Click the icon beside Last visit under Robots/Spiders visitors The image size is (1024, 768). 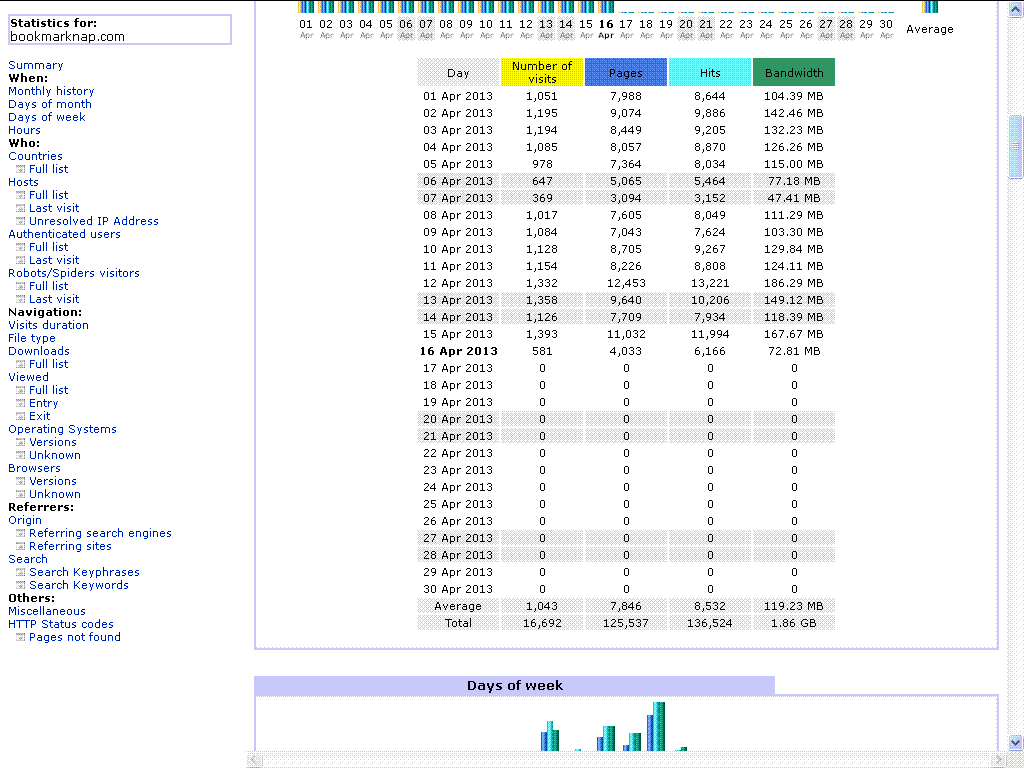(20, 299)
